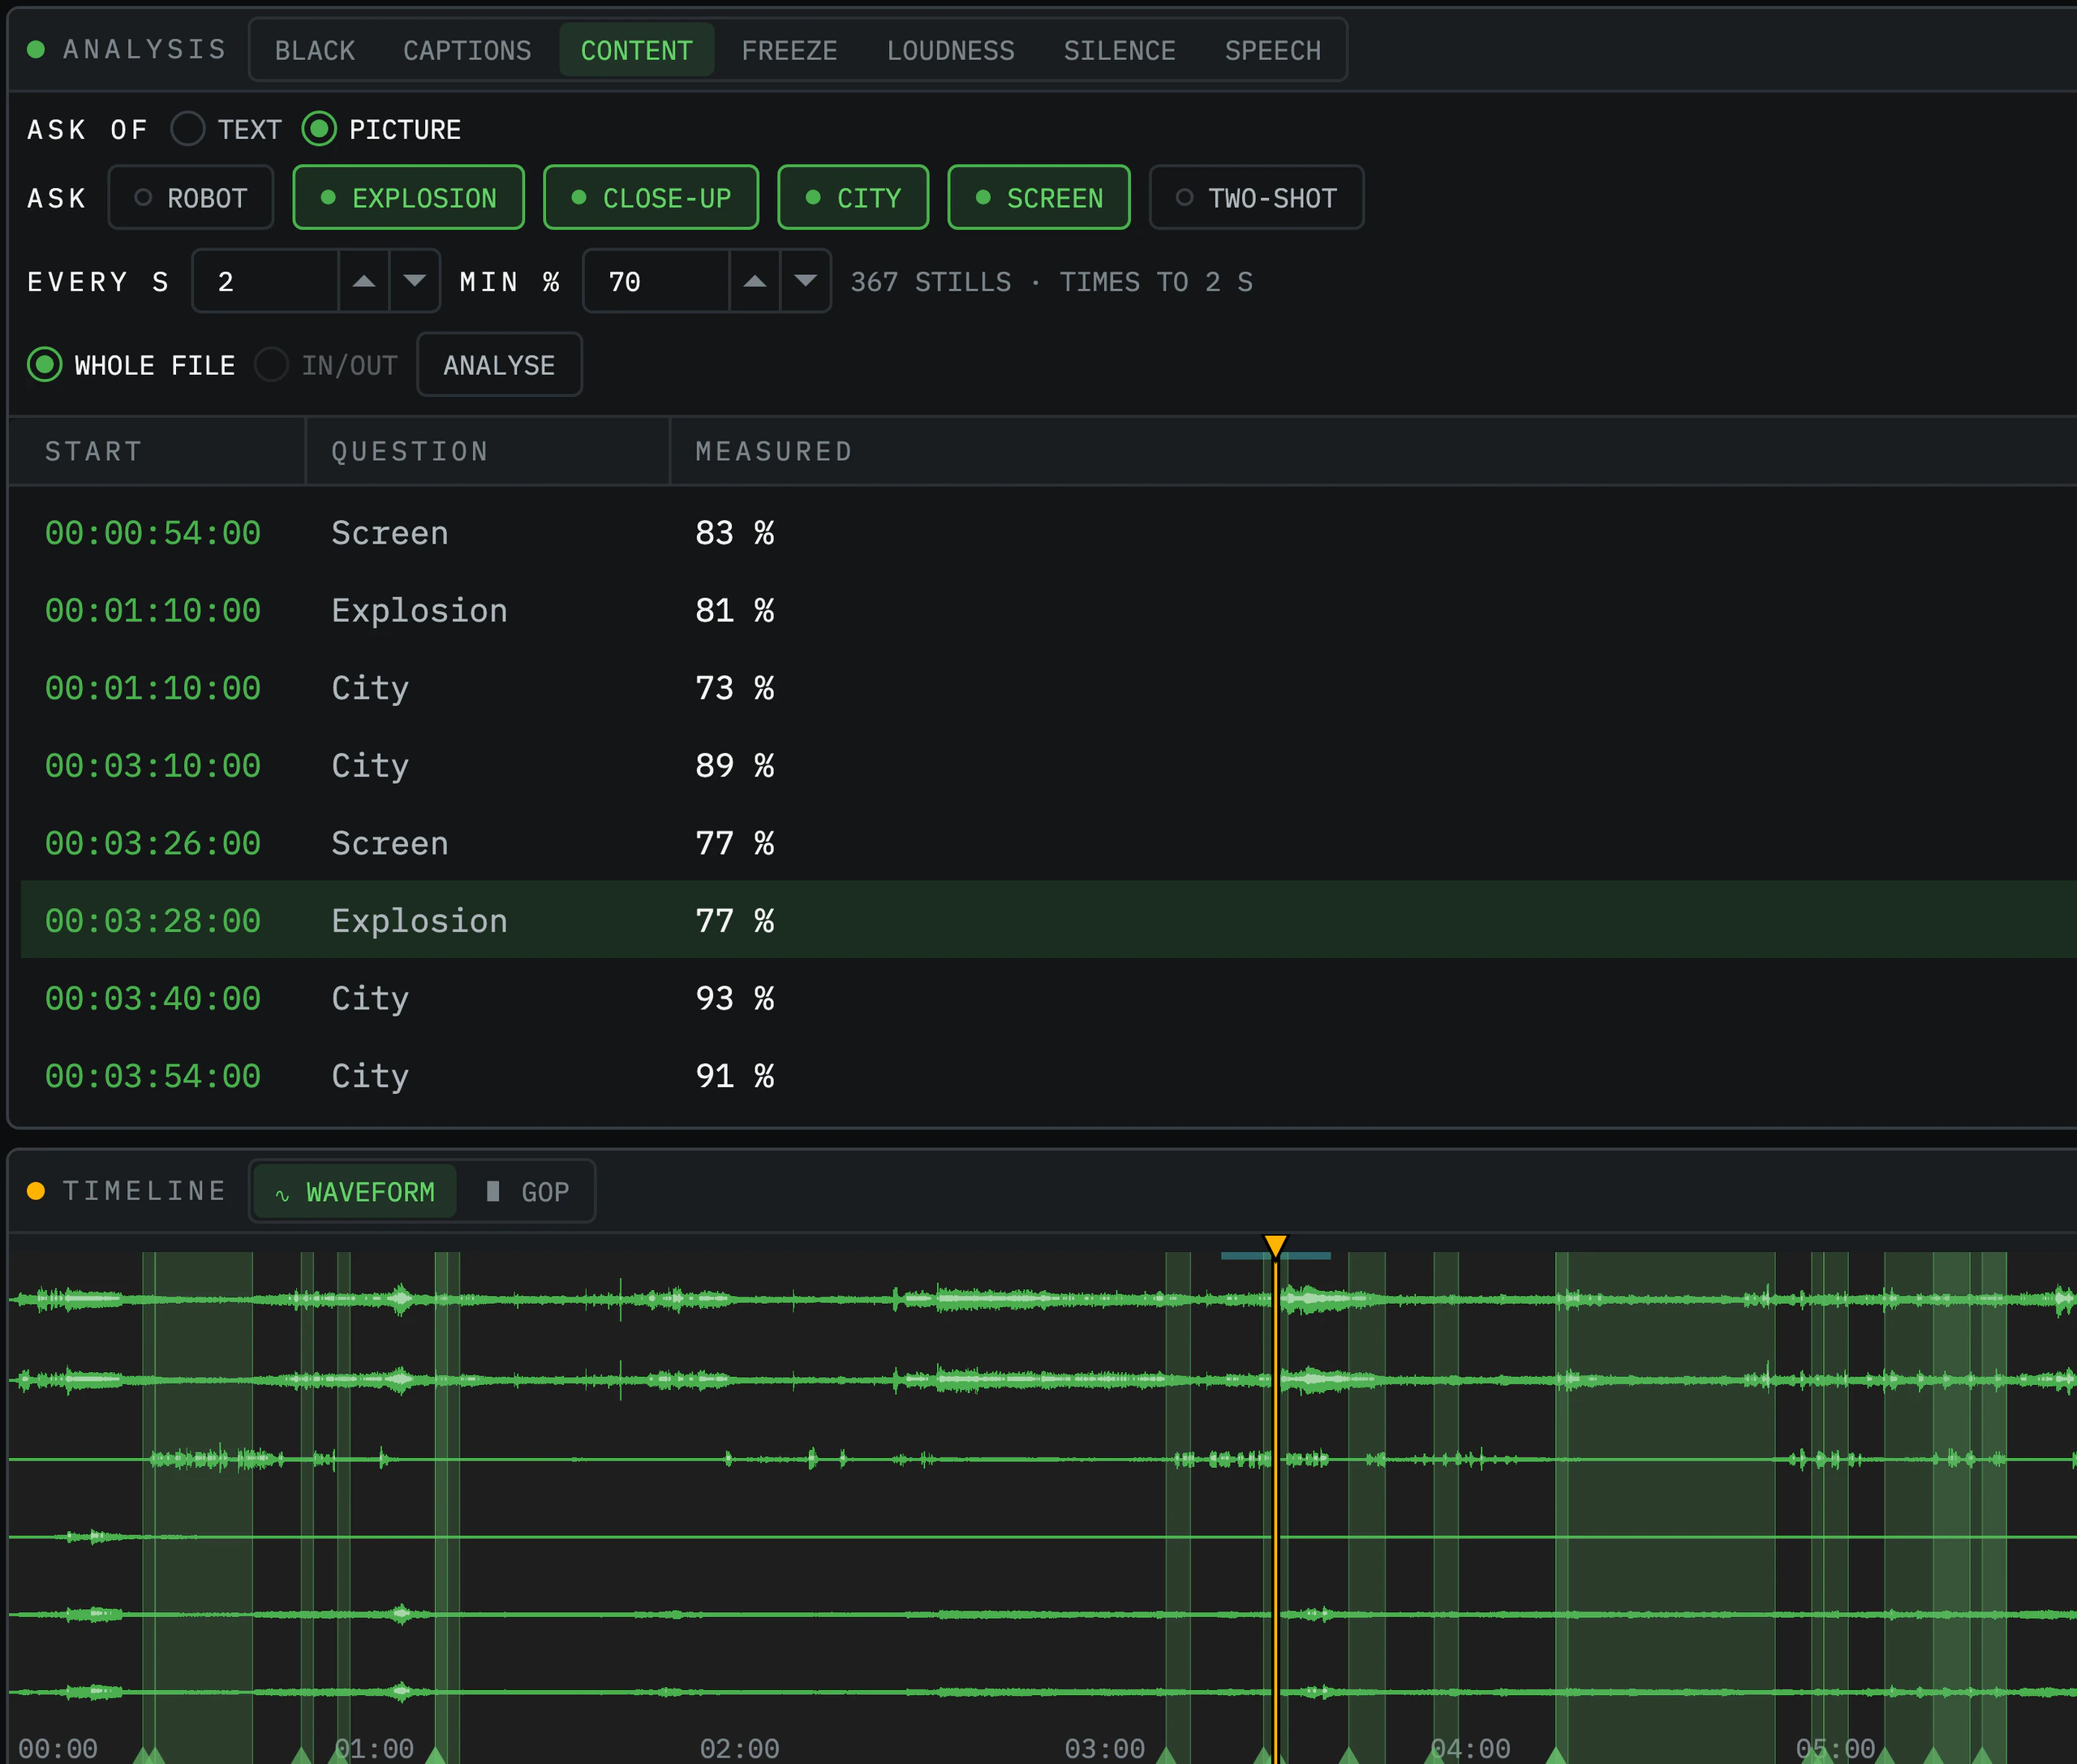Sort by the START column header

(x=157, y=452)
